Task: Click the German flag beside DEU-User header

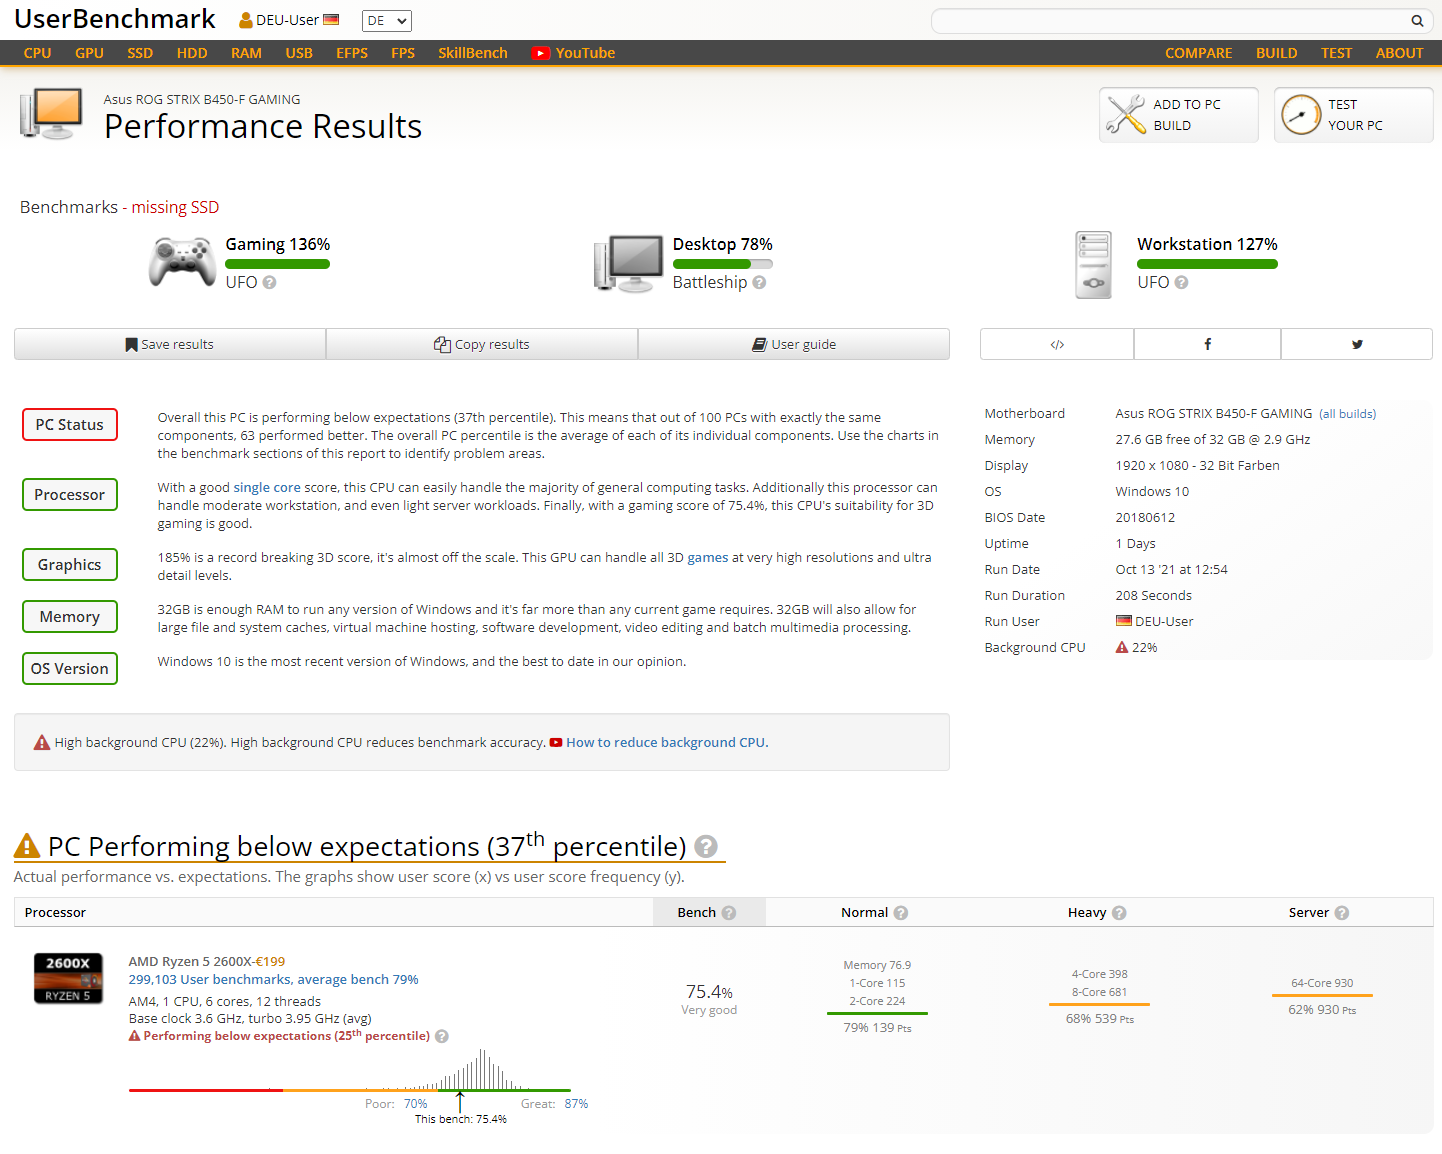Action: click(x=331, y=20)
